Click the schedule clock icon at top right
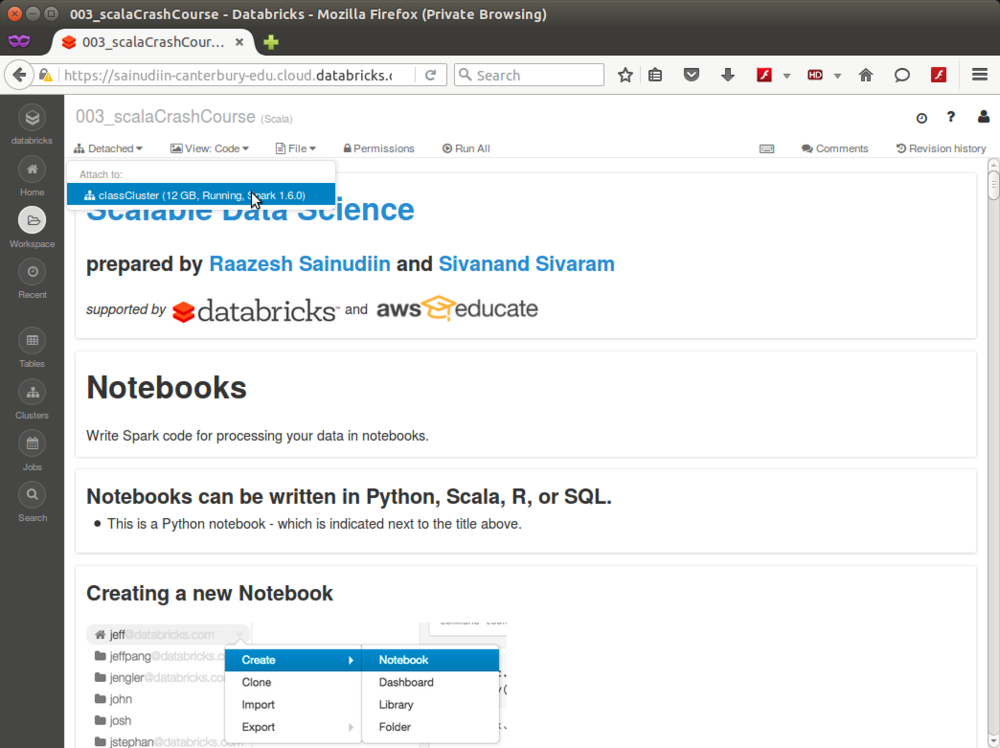 pyautogui.click(x=922, y=118)
